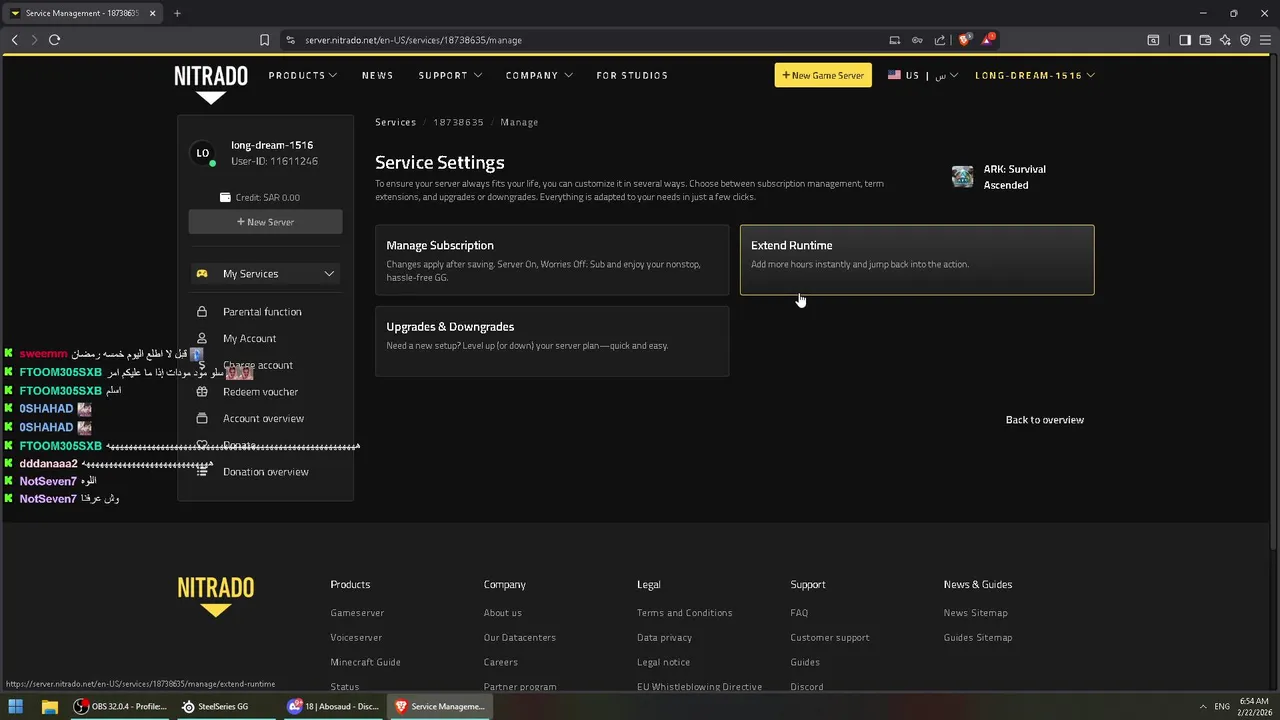Open Donation overview in the sidebar
Screen dimensions: 1280x720
265,472
